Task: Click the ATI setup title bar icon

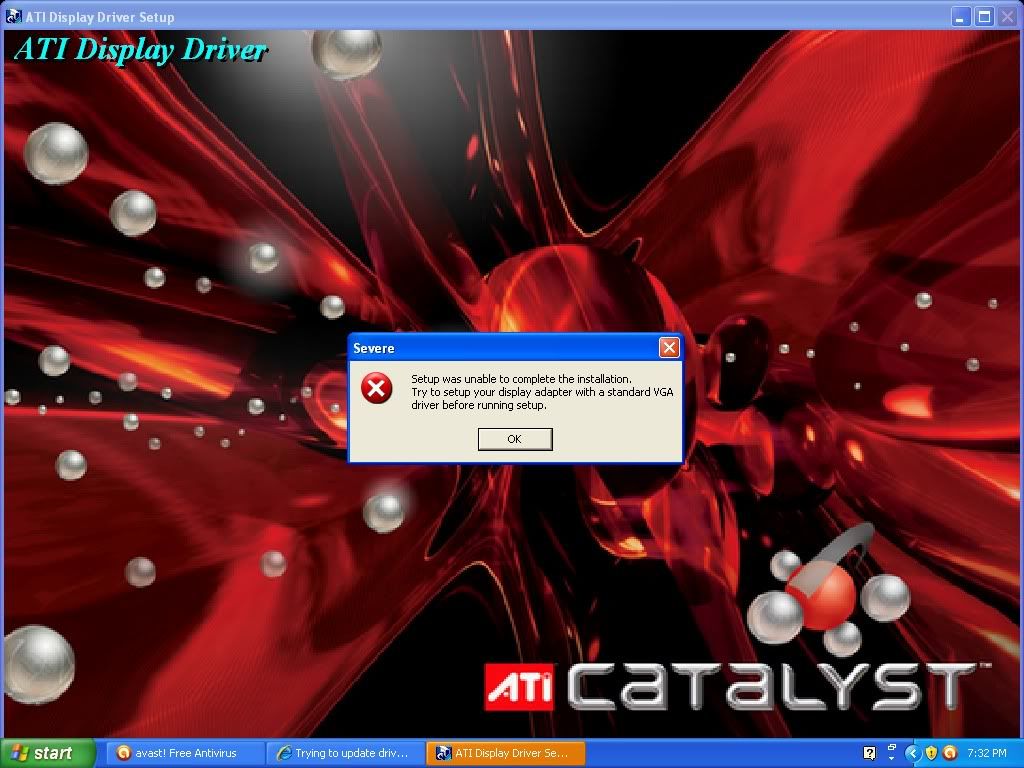Action: pyautogui.click(x=13, y=17)
